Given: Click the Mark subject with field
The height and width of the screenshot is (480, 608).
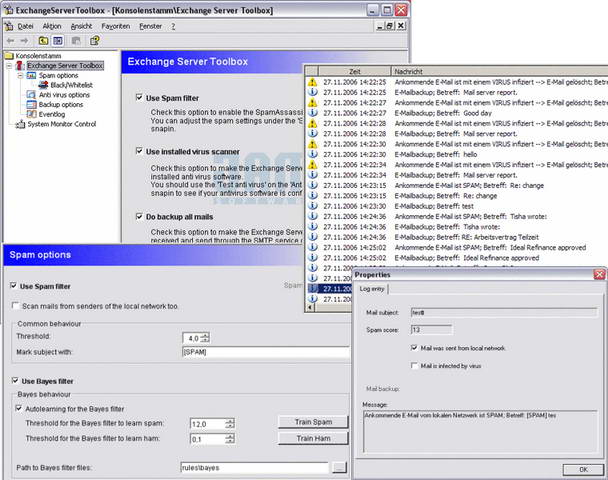Looking at the screenshot, I should click(x=266, y=352).
